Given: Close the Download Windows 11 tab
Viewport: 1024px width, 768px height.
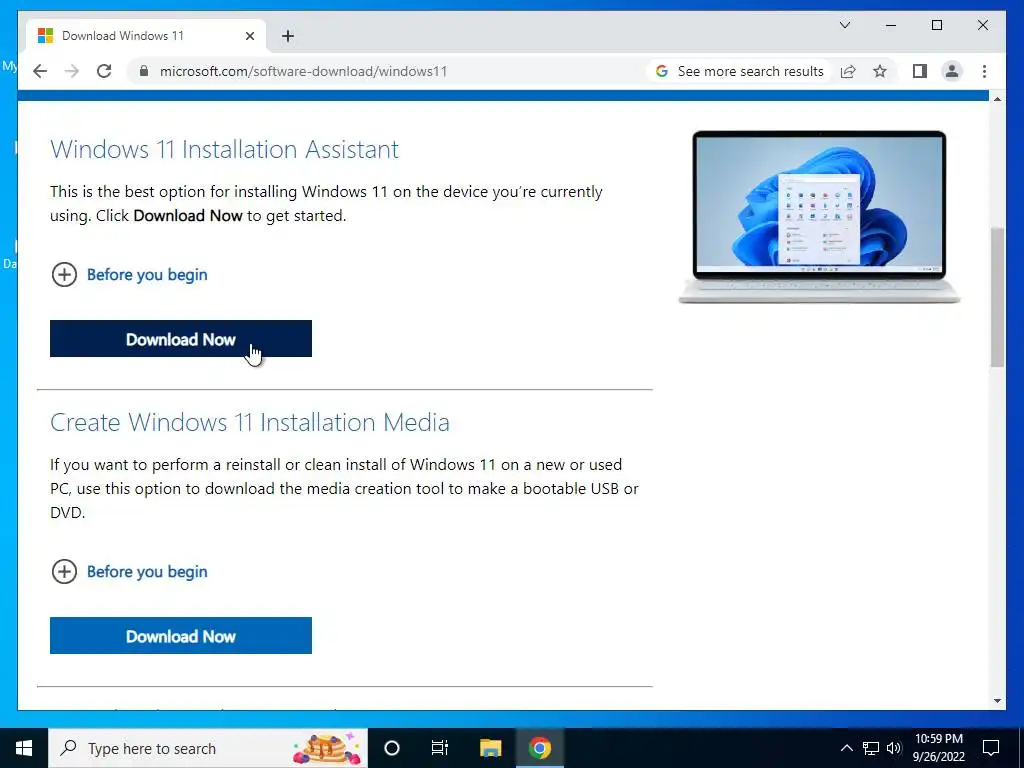Looking at the screenshot, I should tap(249, 36).
